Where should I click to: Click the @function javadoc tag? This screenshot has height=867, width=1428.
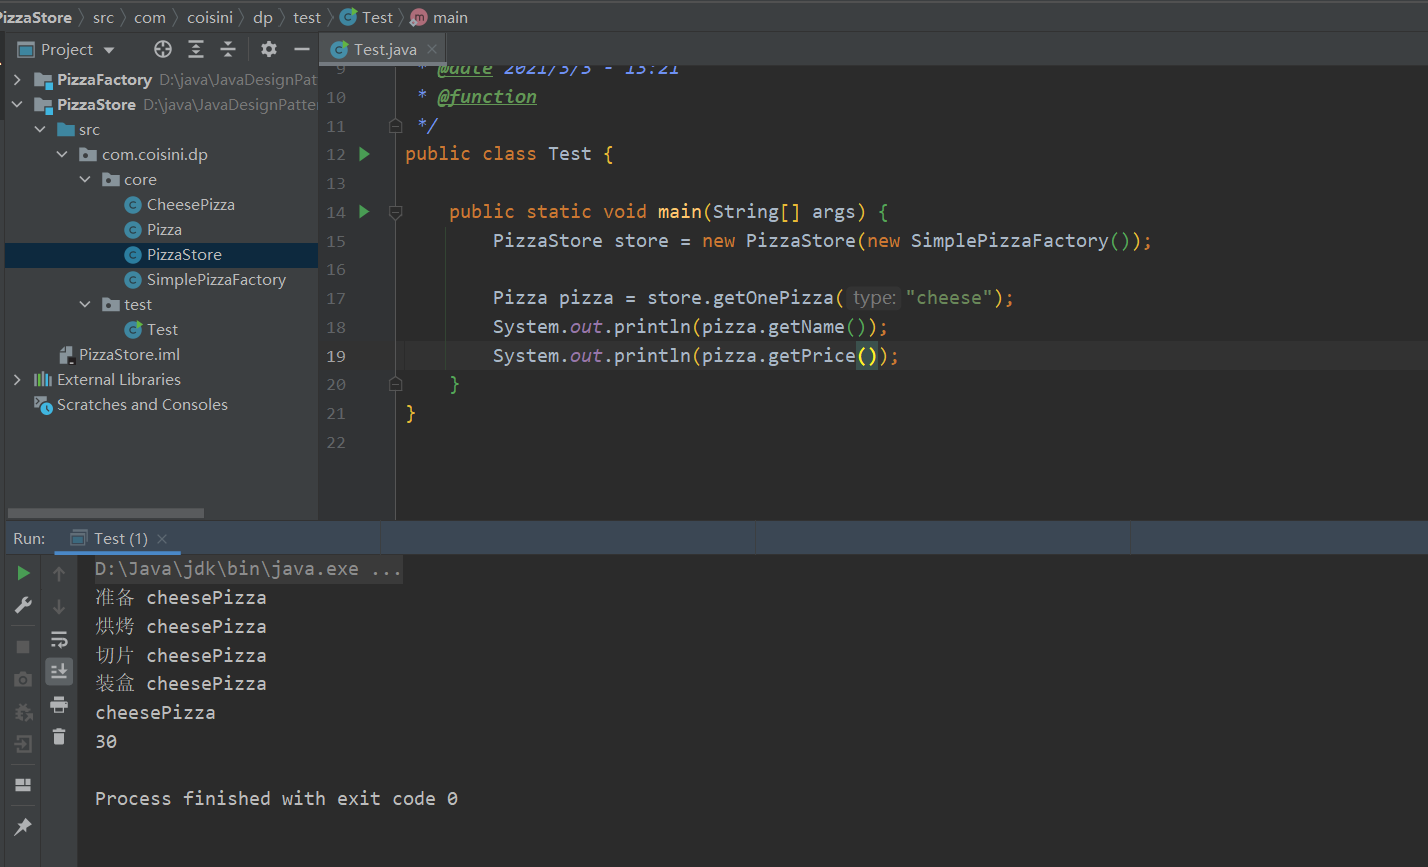coord(487,97)
